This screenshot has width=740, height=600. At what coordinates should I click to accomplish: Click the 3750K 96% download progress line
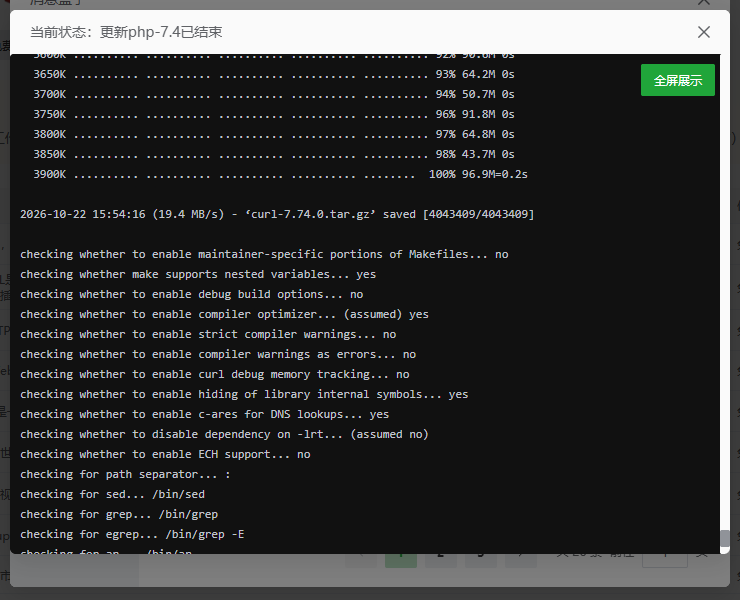point(274,114)
